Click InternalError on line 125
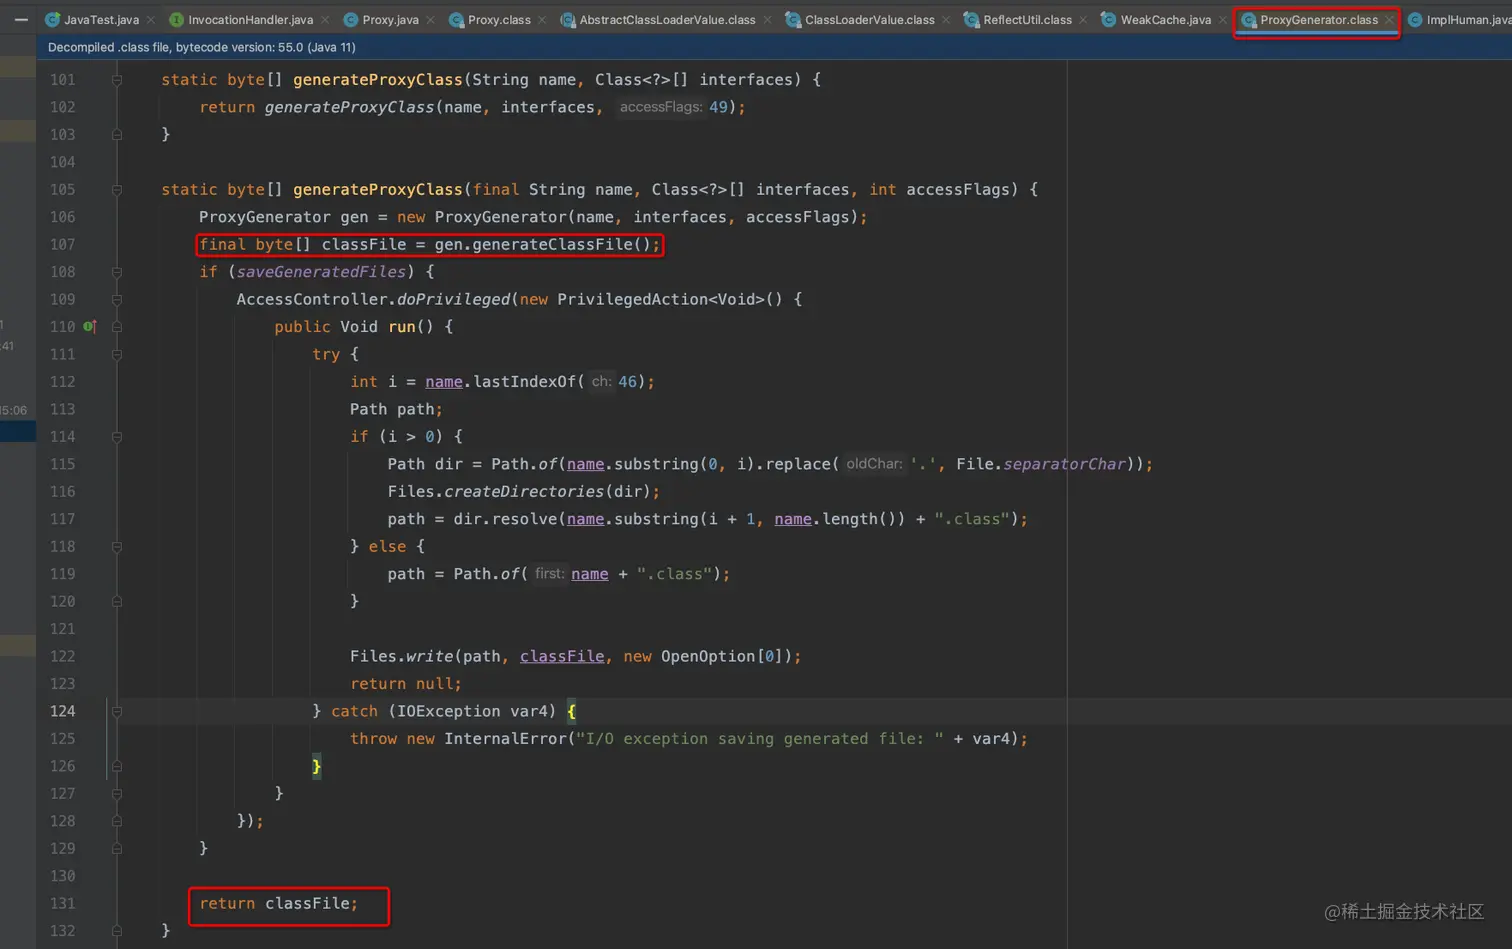Screen dimensions: 1512x949 click(x=505, y=738)
